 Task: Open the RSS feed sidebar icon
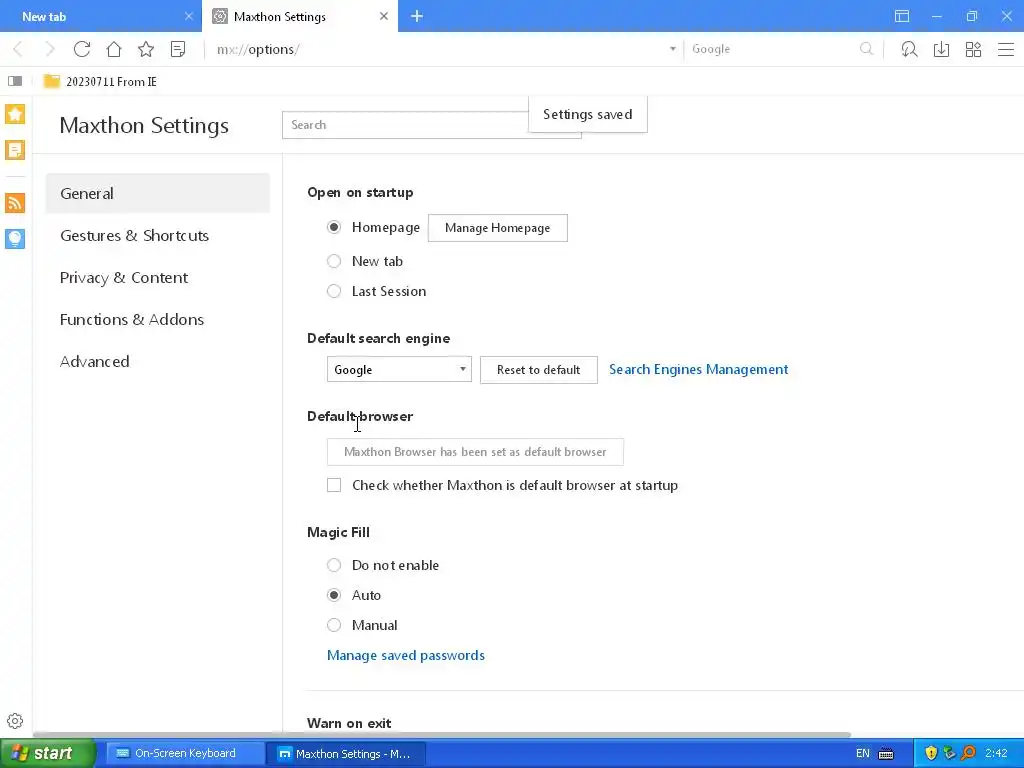coord(15,203)
